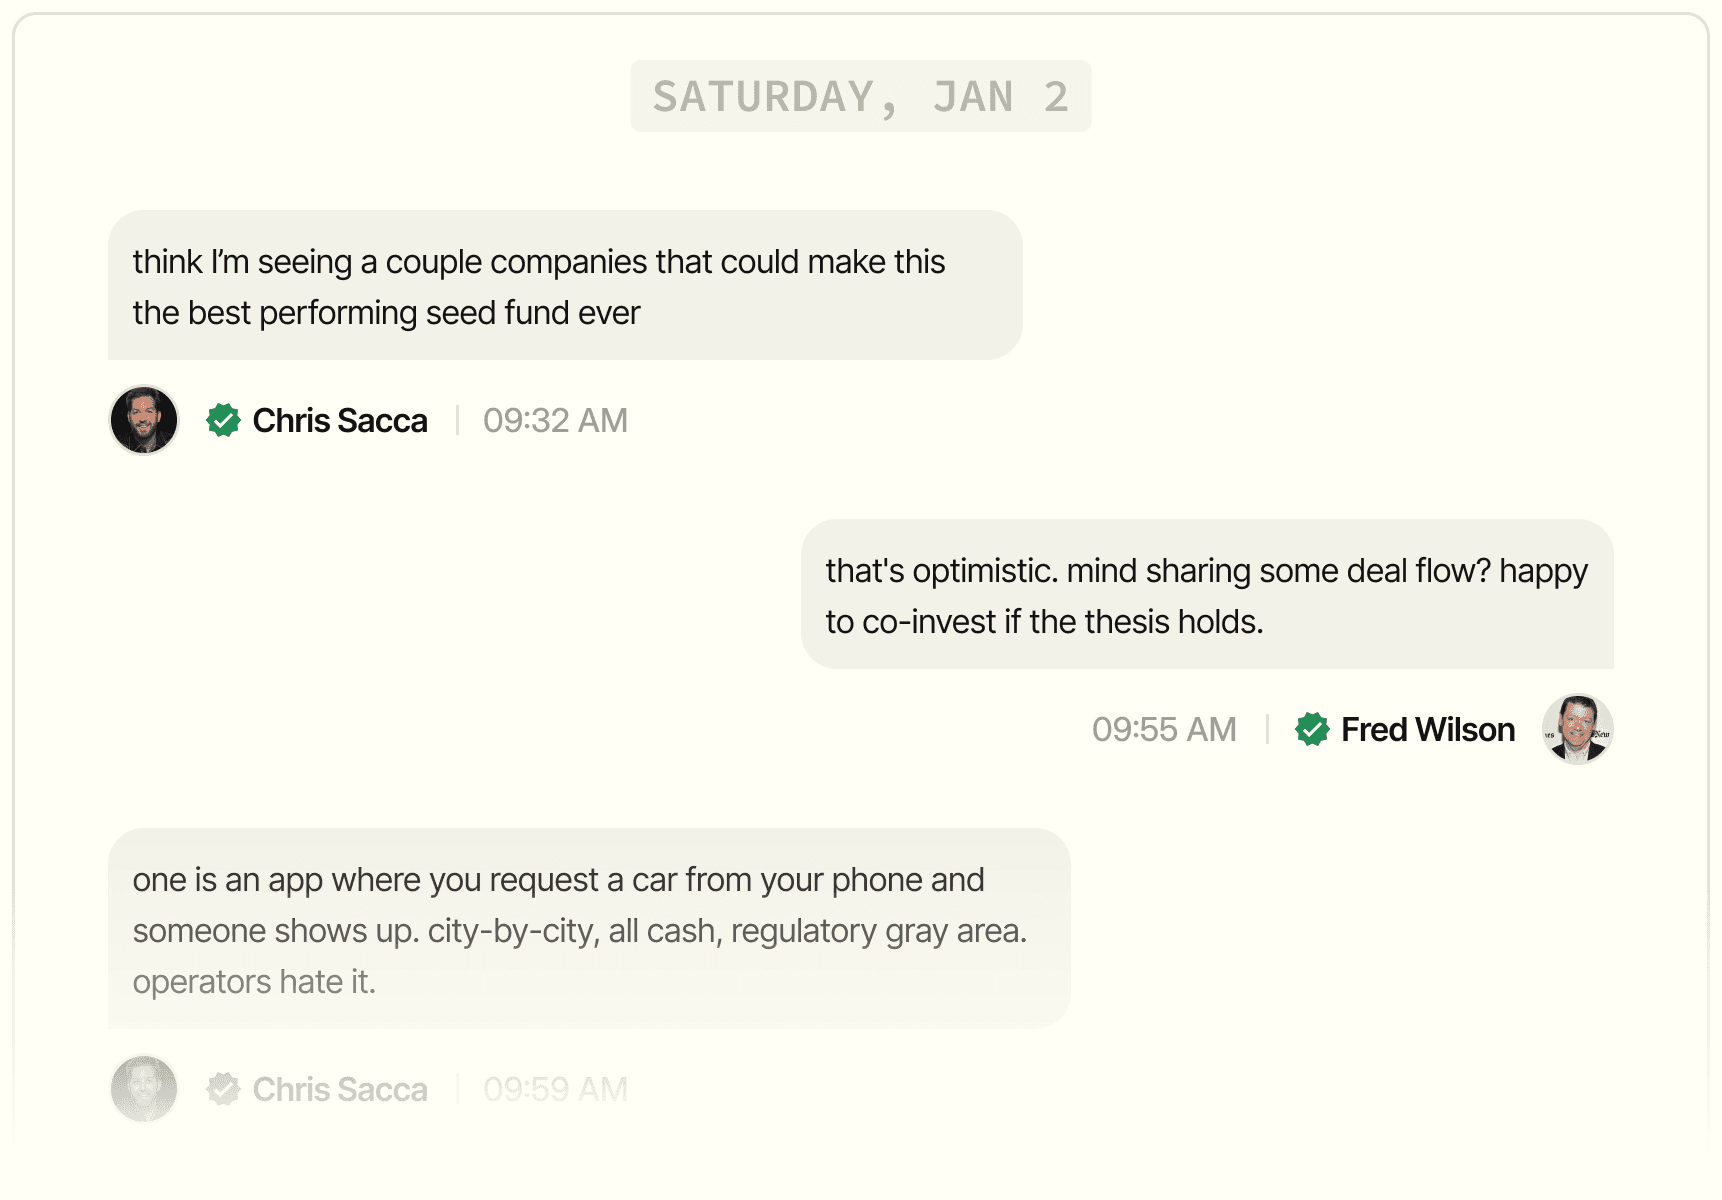This screenshot has height=1200, width=1722.
Task: Click the faded verified badge near 09:59 AM
Action: (x=223, y=1089)
